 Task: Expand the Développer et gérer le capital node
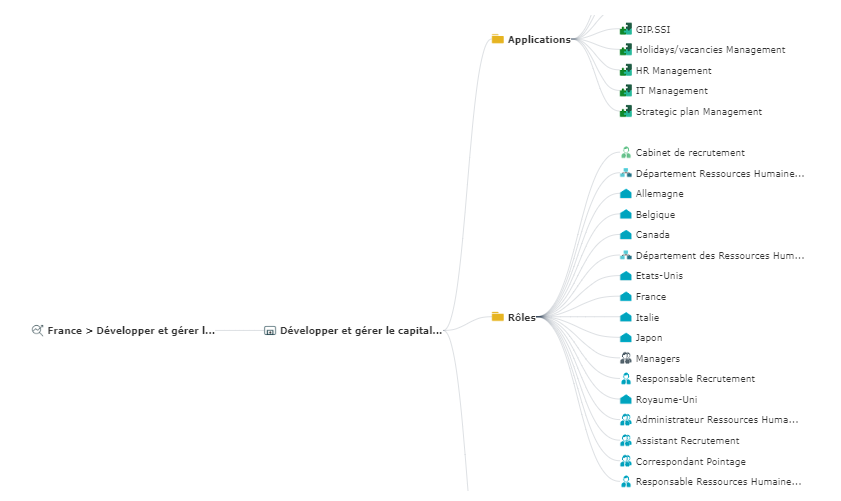pos(445,330)
